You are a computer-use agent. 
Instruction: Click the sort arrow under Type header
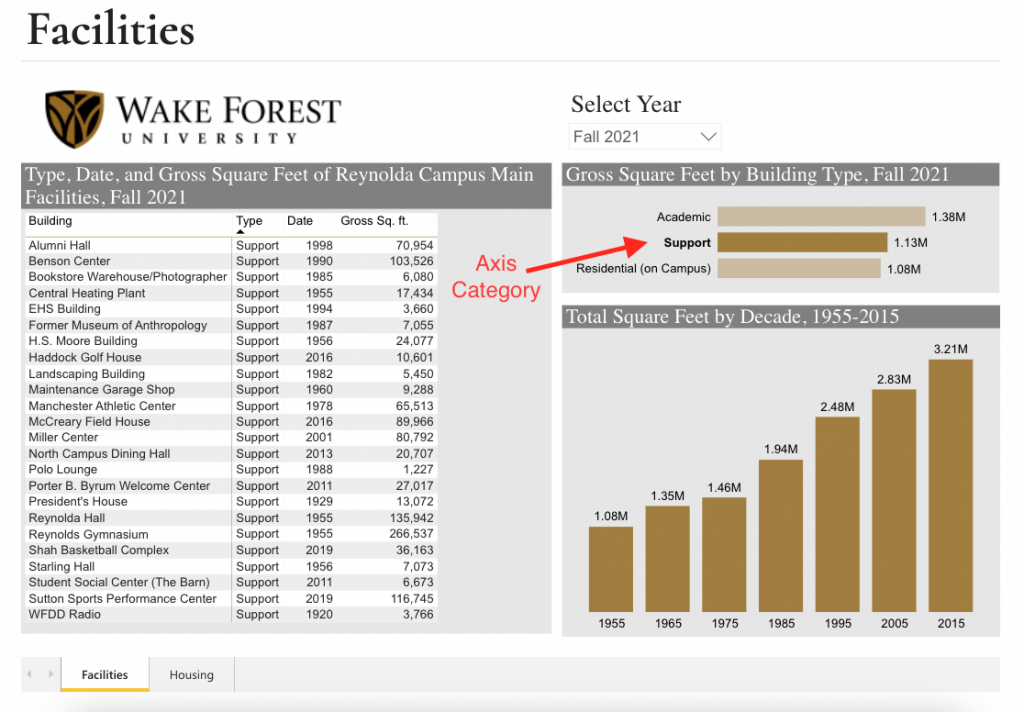click(x=240, y=232)
